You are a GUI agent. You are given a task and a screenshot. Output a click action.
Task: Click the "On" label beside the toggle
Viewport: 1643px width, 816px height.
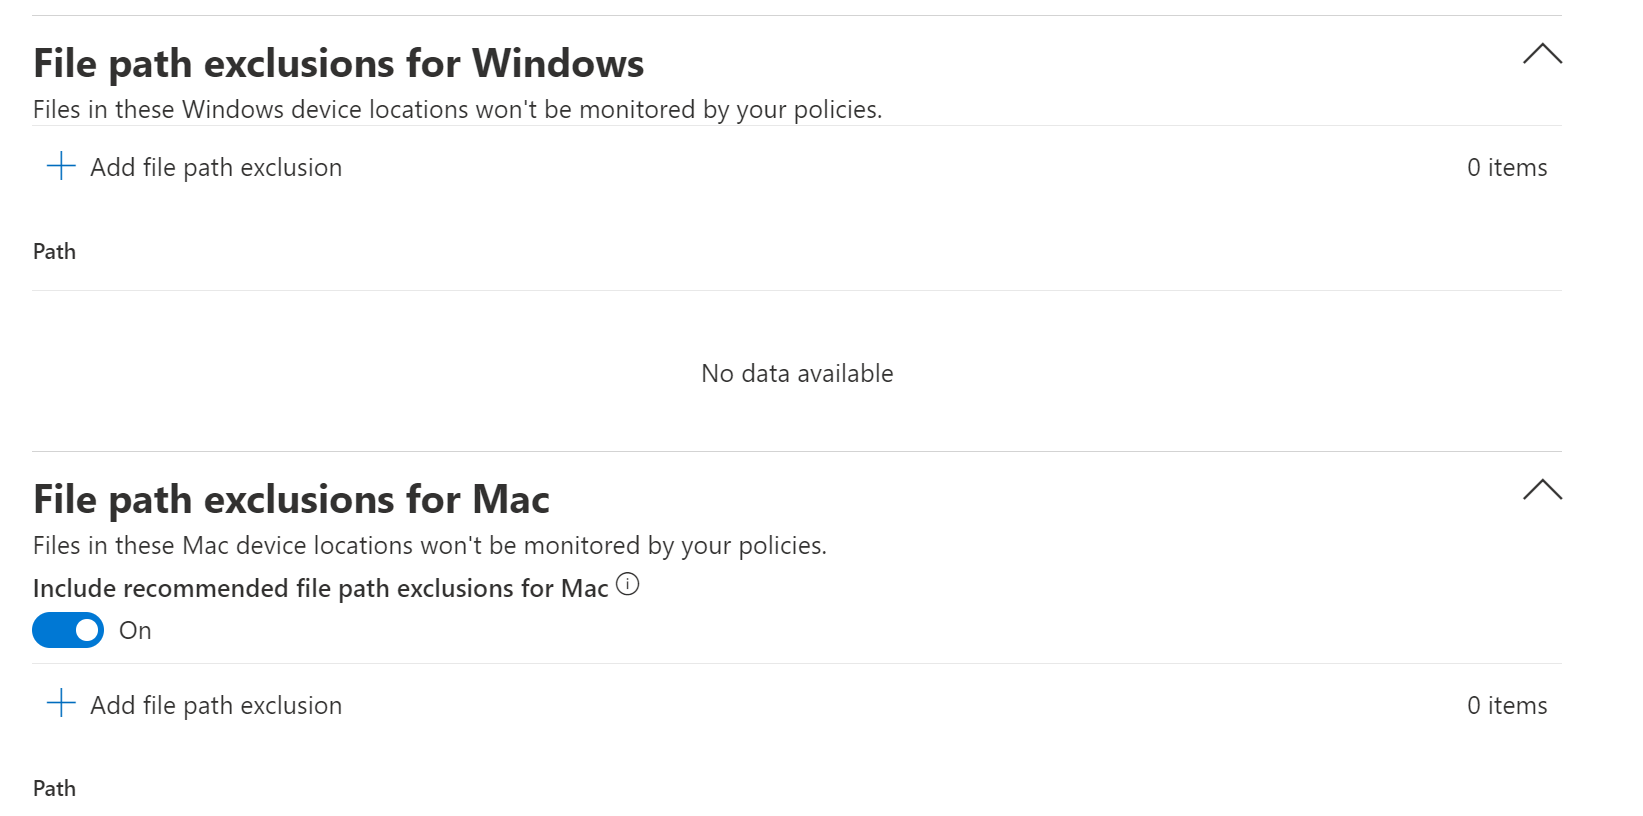point(135,631)
